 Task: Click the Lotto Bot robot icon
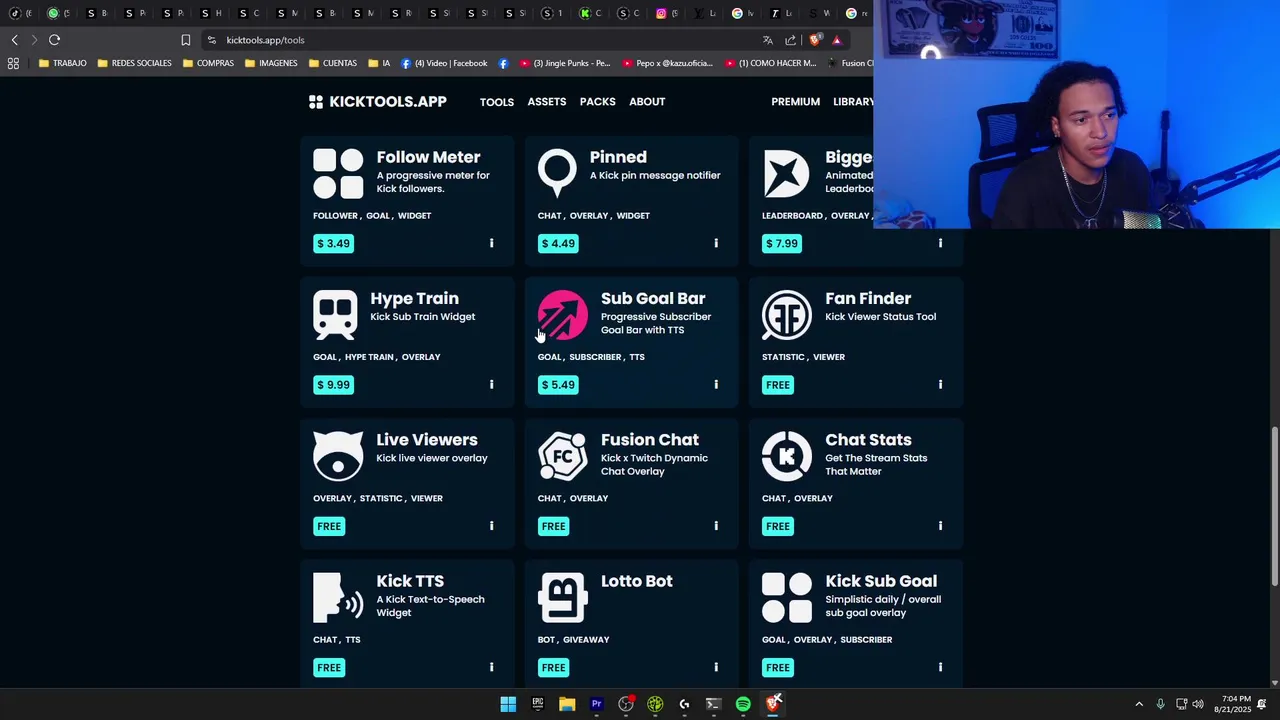tap(562, 597)
